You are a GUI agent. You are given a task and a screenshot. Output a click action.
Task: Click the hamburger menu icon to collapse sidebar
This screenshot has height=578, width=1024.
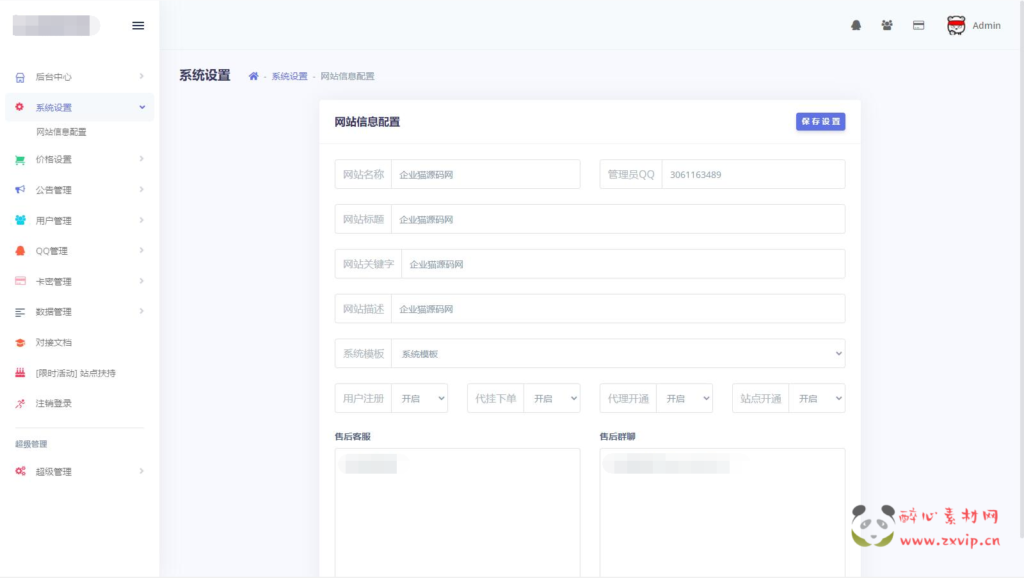pyautogui.click(x=138, y=26)
